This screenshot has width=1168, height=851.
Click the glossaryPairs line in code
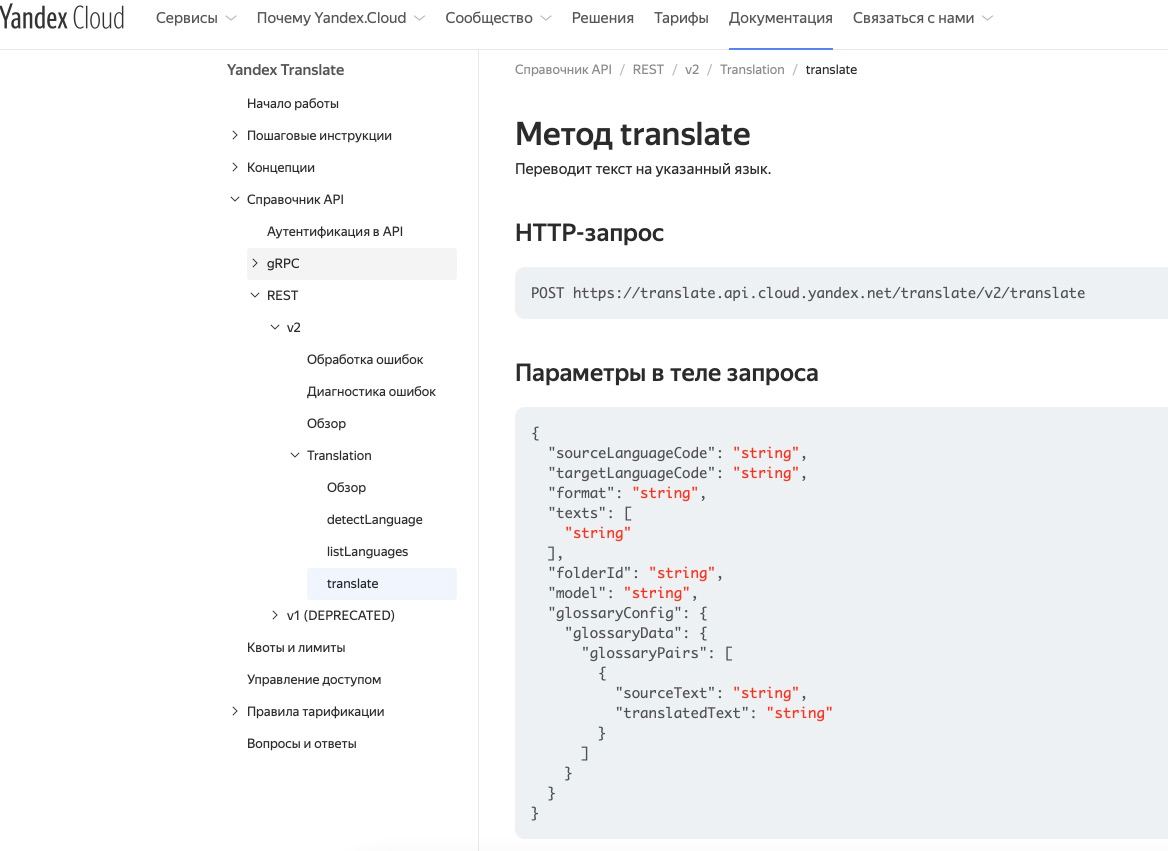[x=657, y=654]
